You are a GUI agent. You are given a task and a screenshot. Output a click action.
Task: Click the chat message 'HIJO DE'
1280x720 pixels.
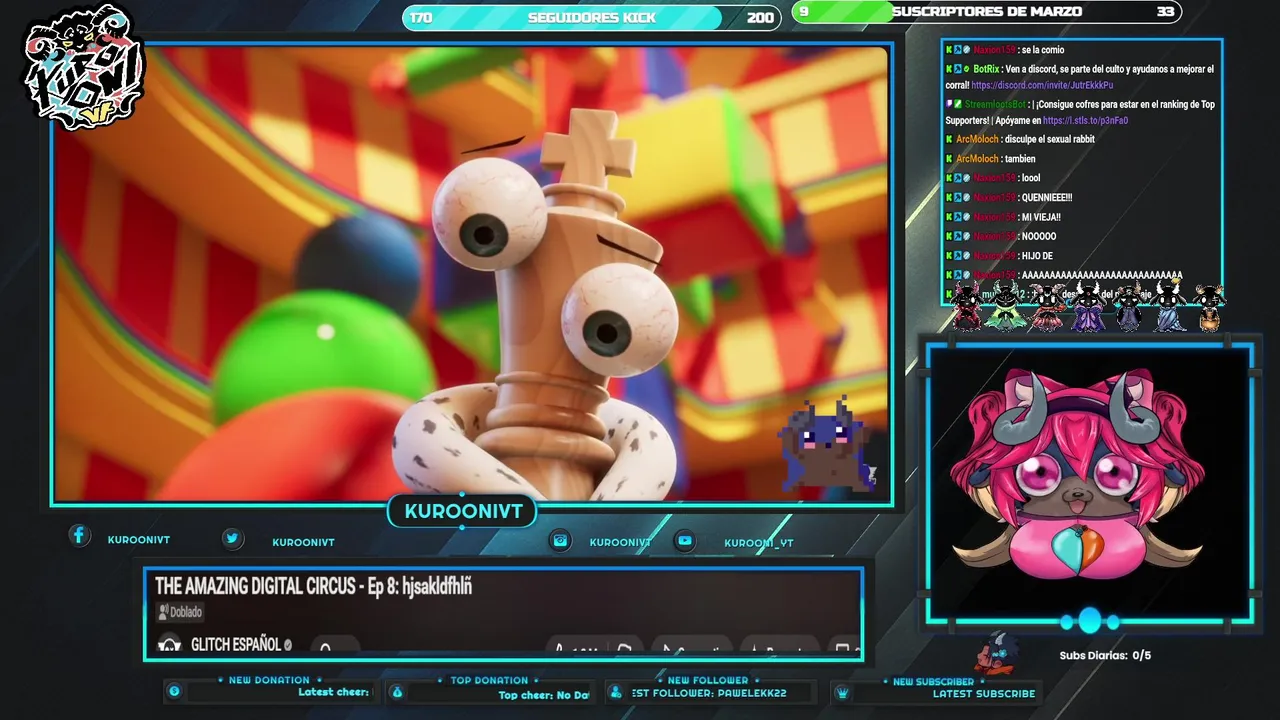click(1037, 256)
